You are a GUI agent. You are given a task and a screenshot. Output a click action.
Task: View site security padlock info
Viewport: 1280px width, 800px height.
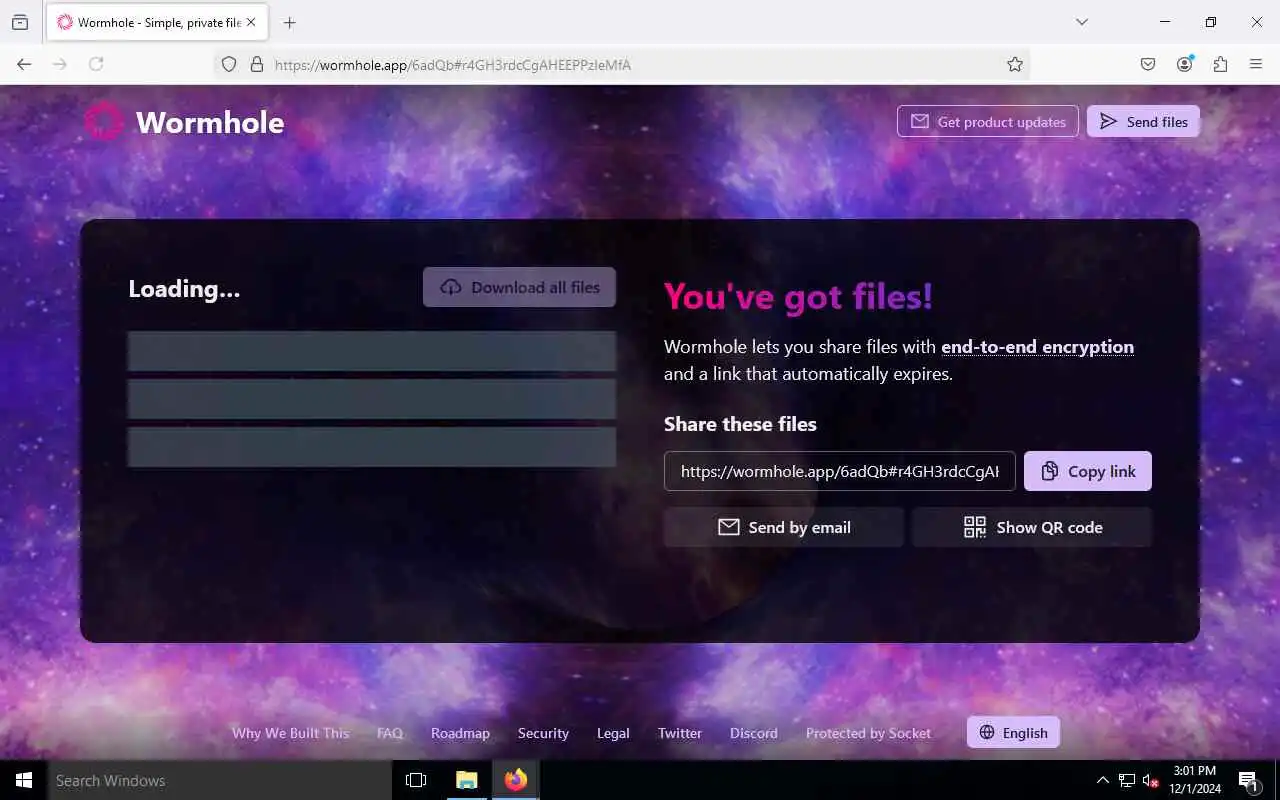[x=256, y=64]
